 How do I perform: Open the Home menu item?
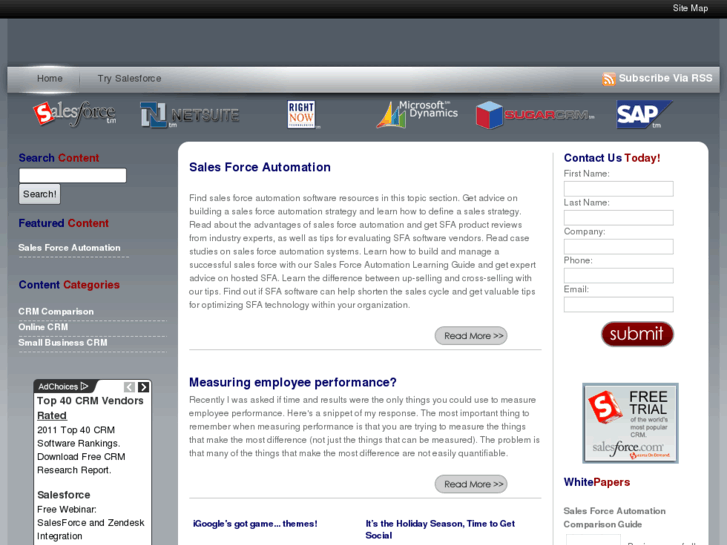tap(50, 78)
